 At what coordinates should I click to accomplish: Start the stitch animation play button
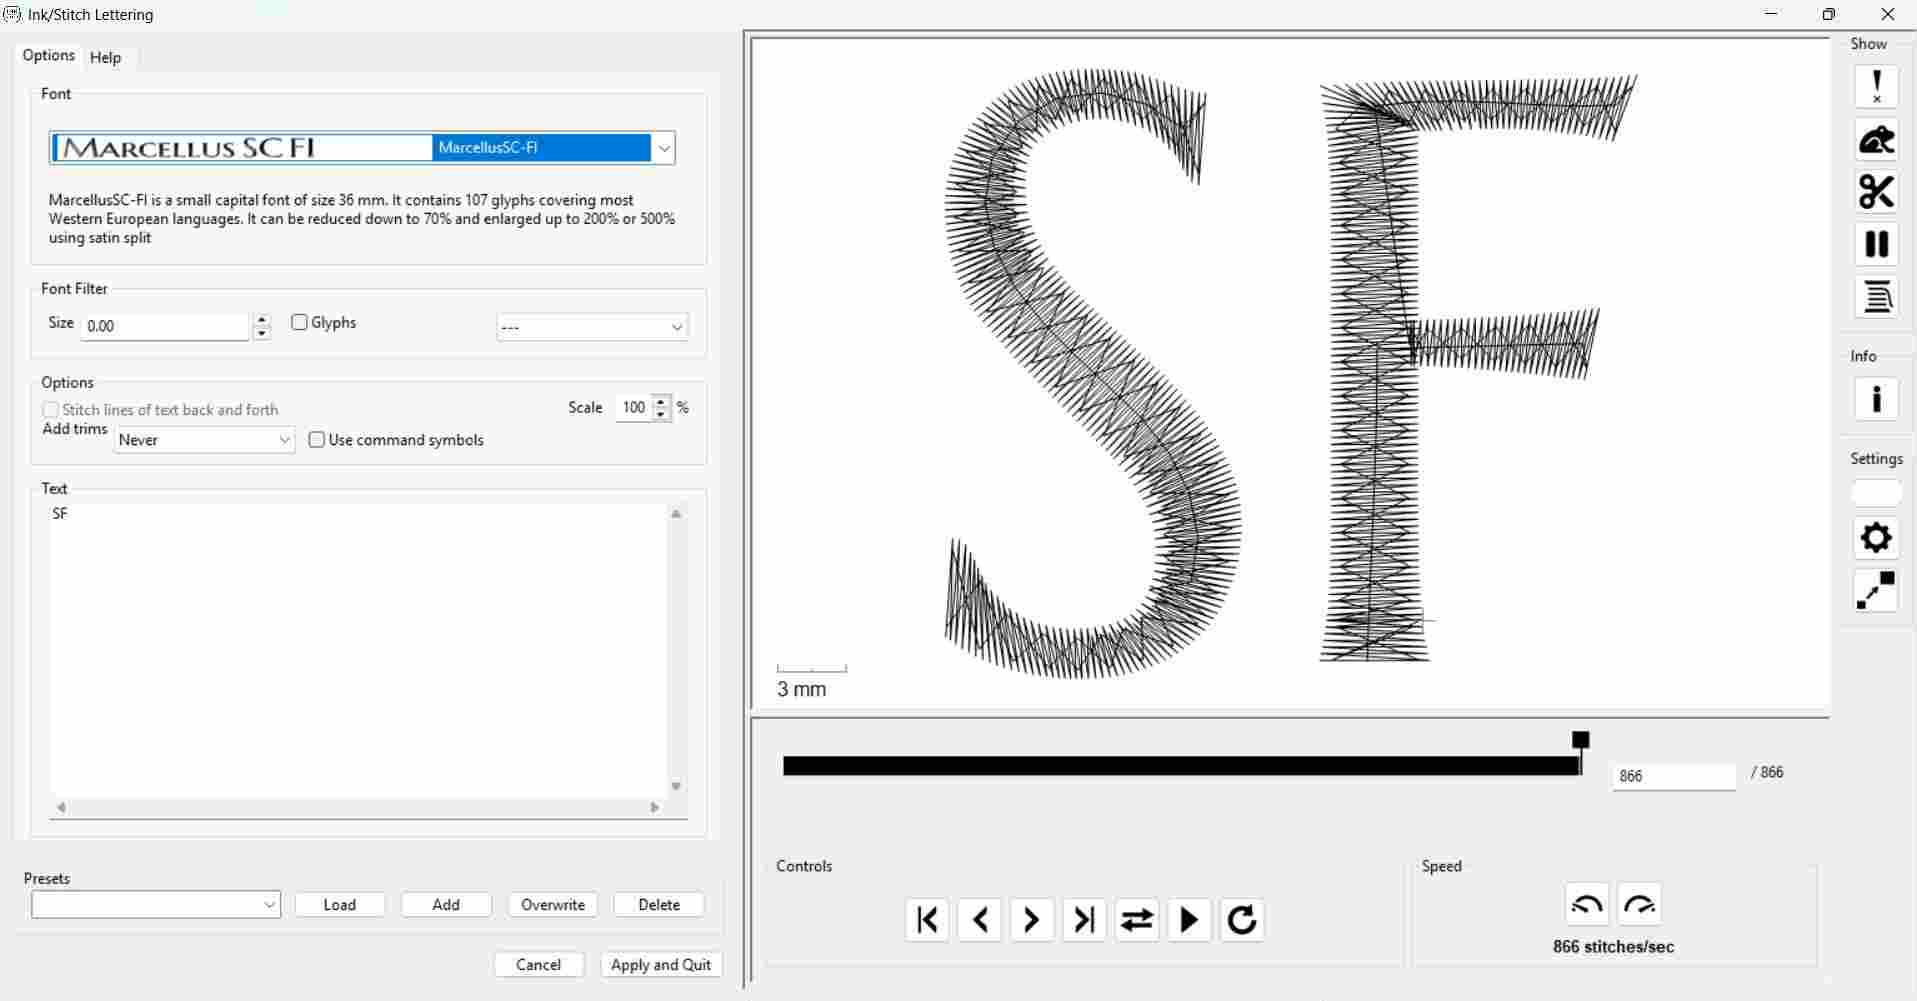point(1189,919)
